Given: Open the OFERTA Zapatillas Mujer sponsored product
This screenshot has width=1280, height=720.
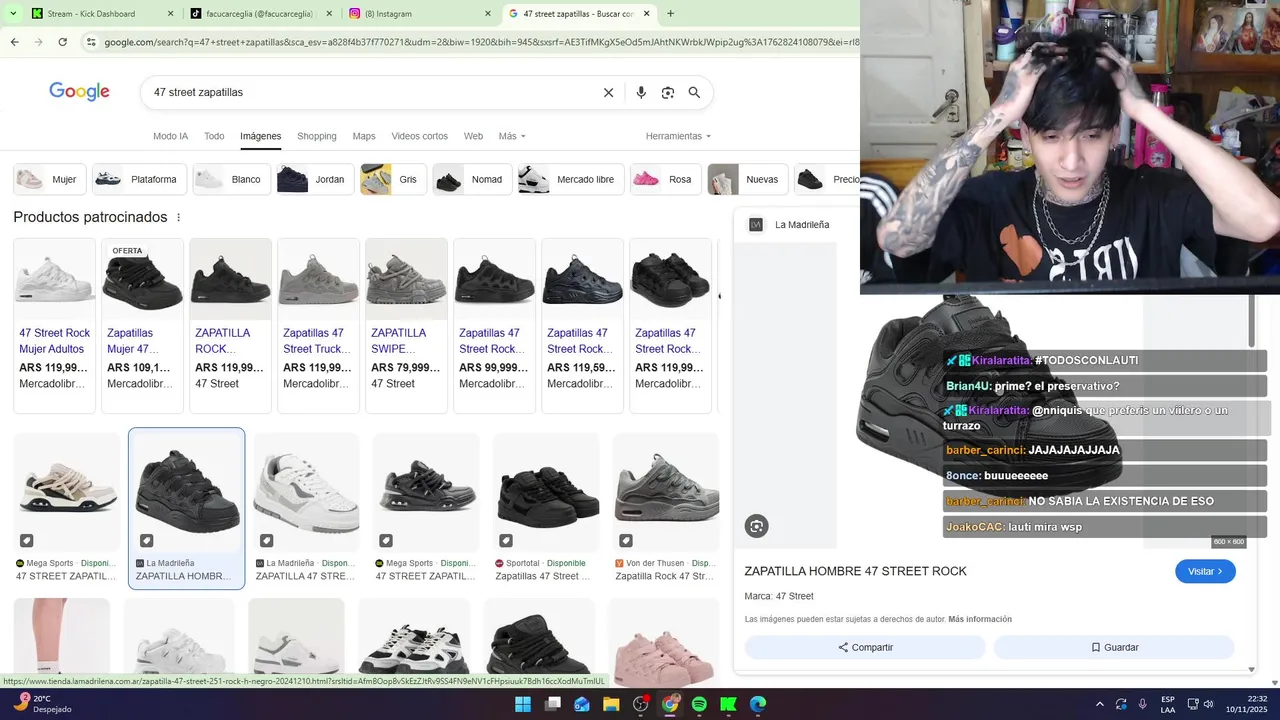Looking at the screenshot, I should [142, 325].
